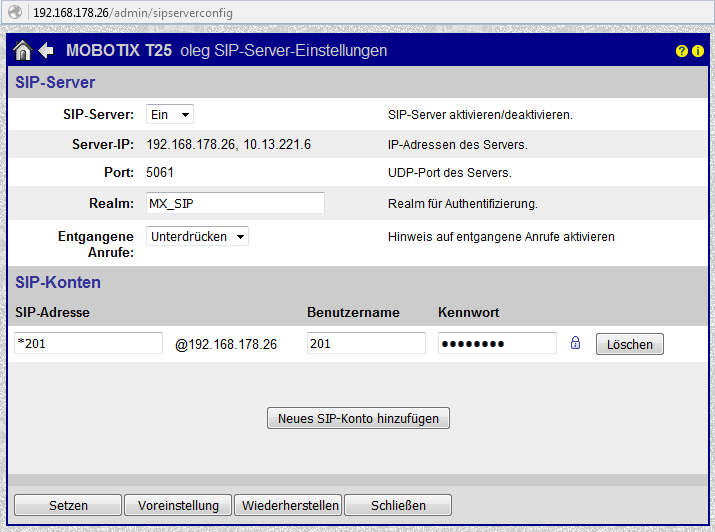Click the Setzen button
715x532 pixels.
tap(68, 505)
